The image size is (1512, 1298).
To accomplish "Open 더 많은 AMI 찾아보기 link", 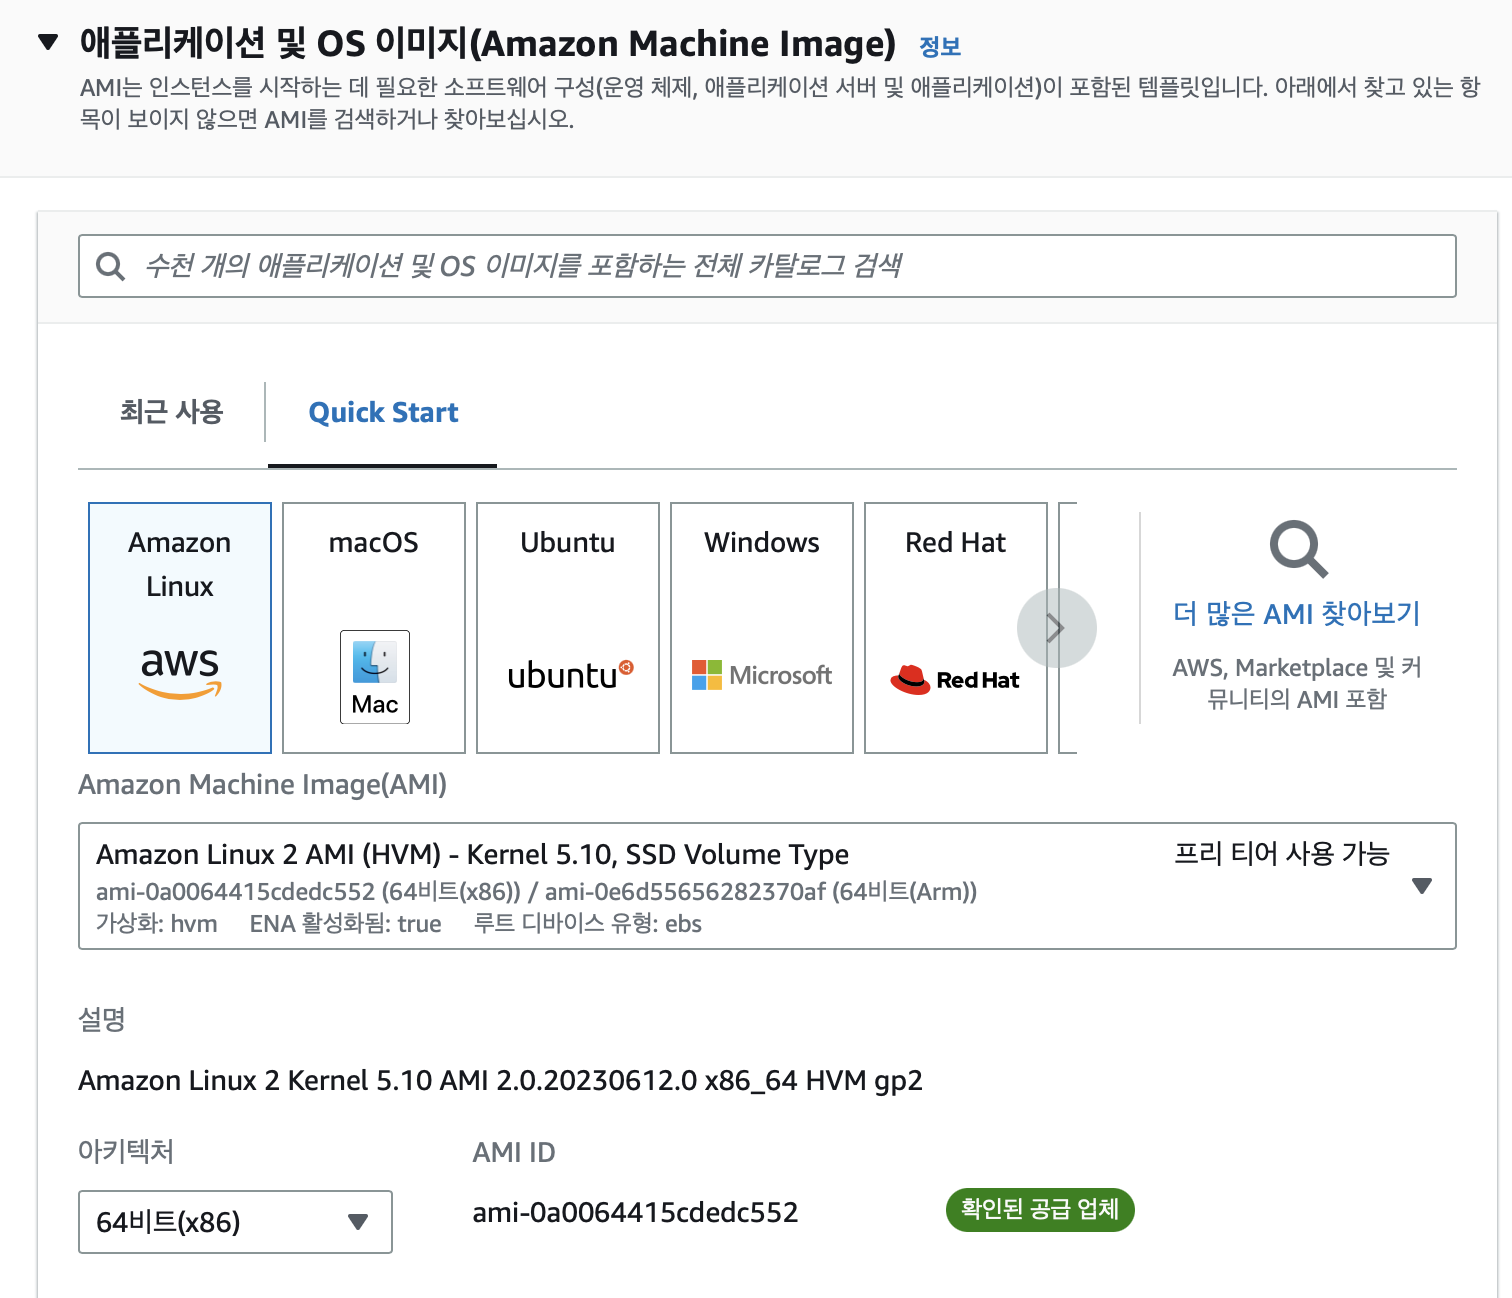I will [1297, 613].
